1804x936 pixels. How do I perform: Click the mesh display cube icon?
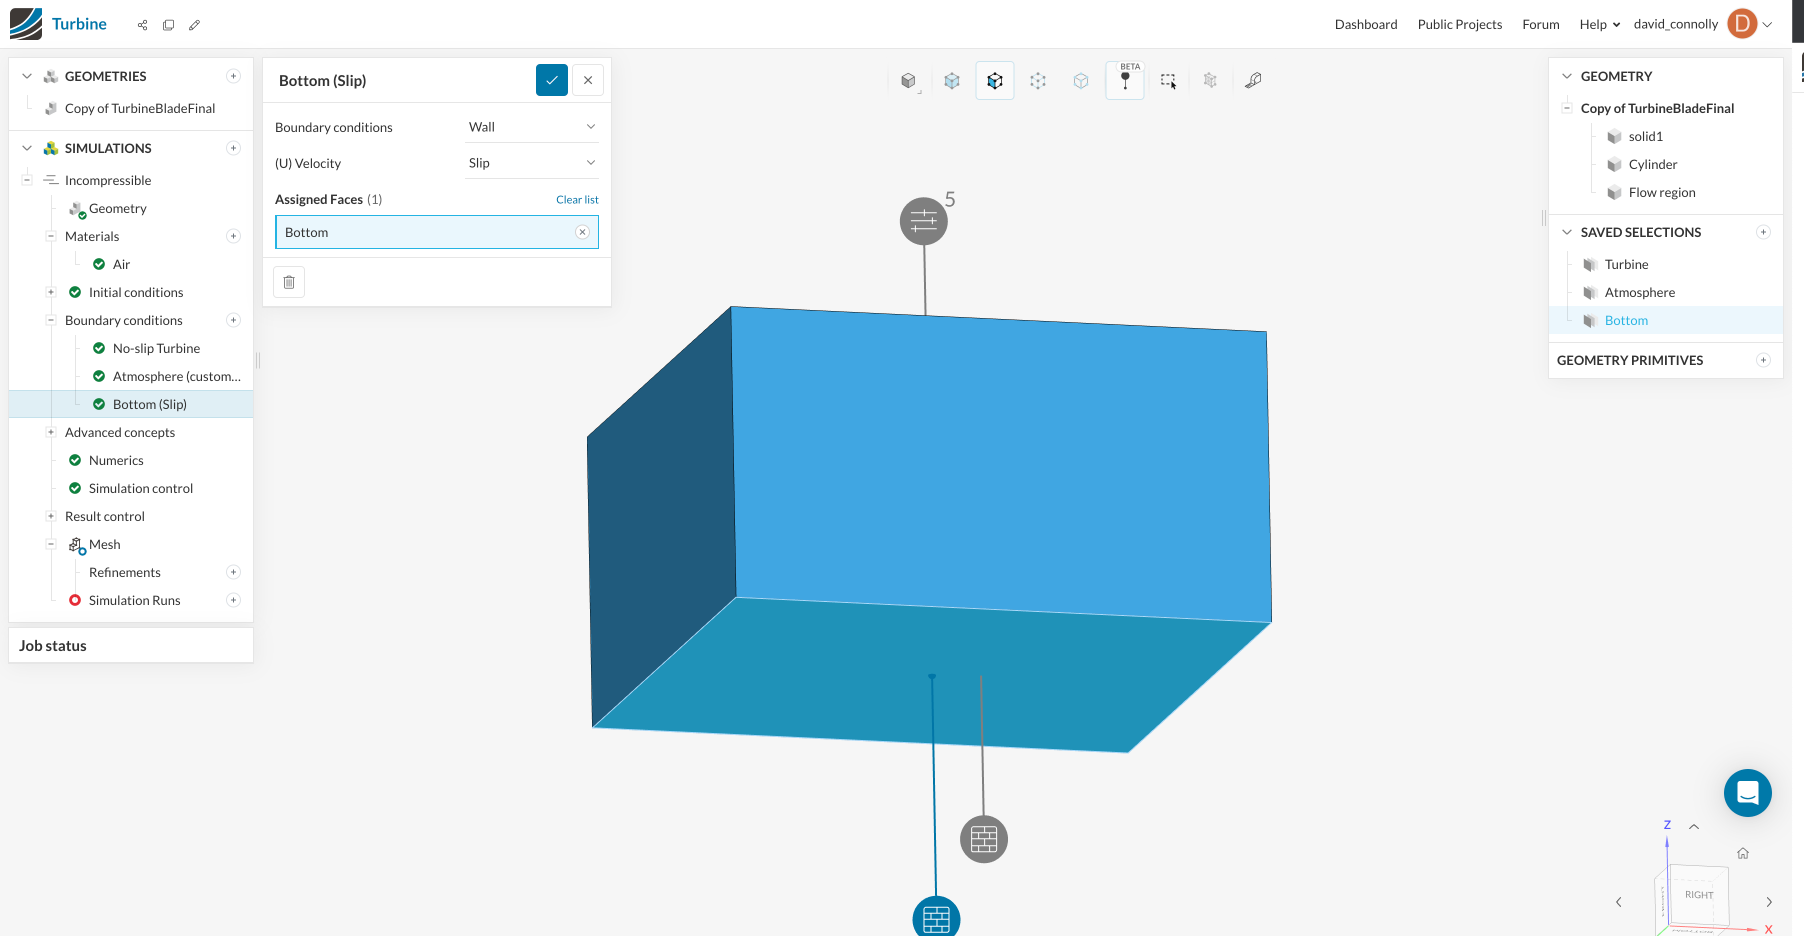[1210, 81]
